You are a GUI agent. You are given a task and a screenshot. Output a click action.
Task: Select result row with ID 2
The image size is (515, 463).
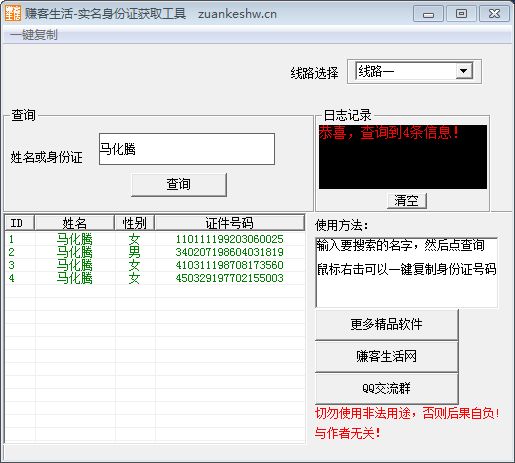(155, 252)
